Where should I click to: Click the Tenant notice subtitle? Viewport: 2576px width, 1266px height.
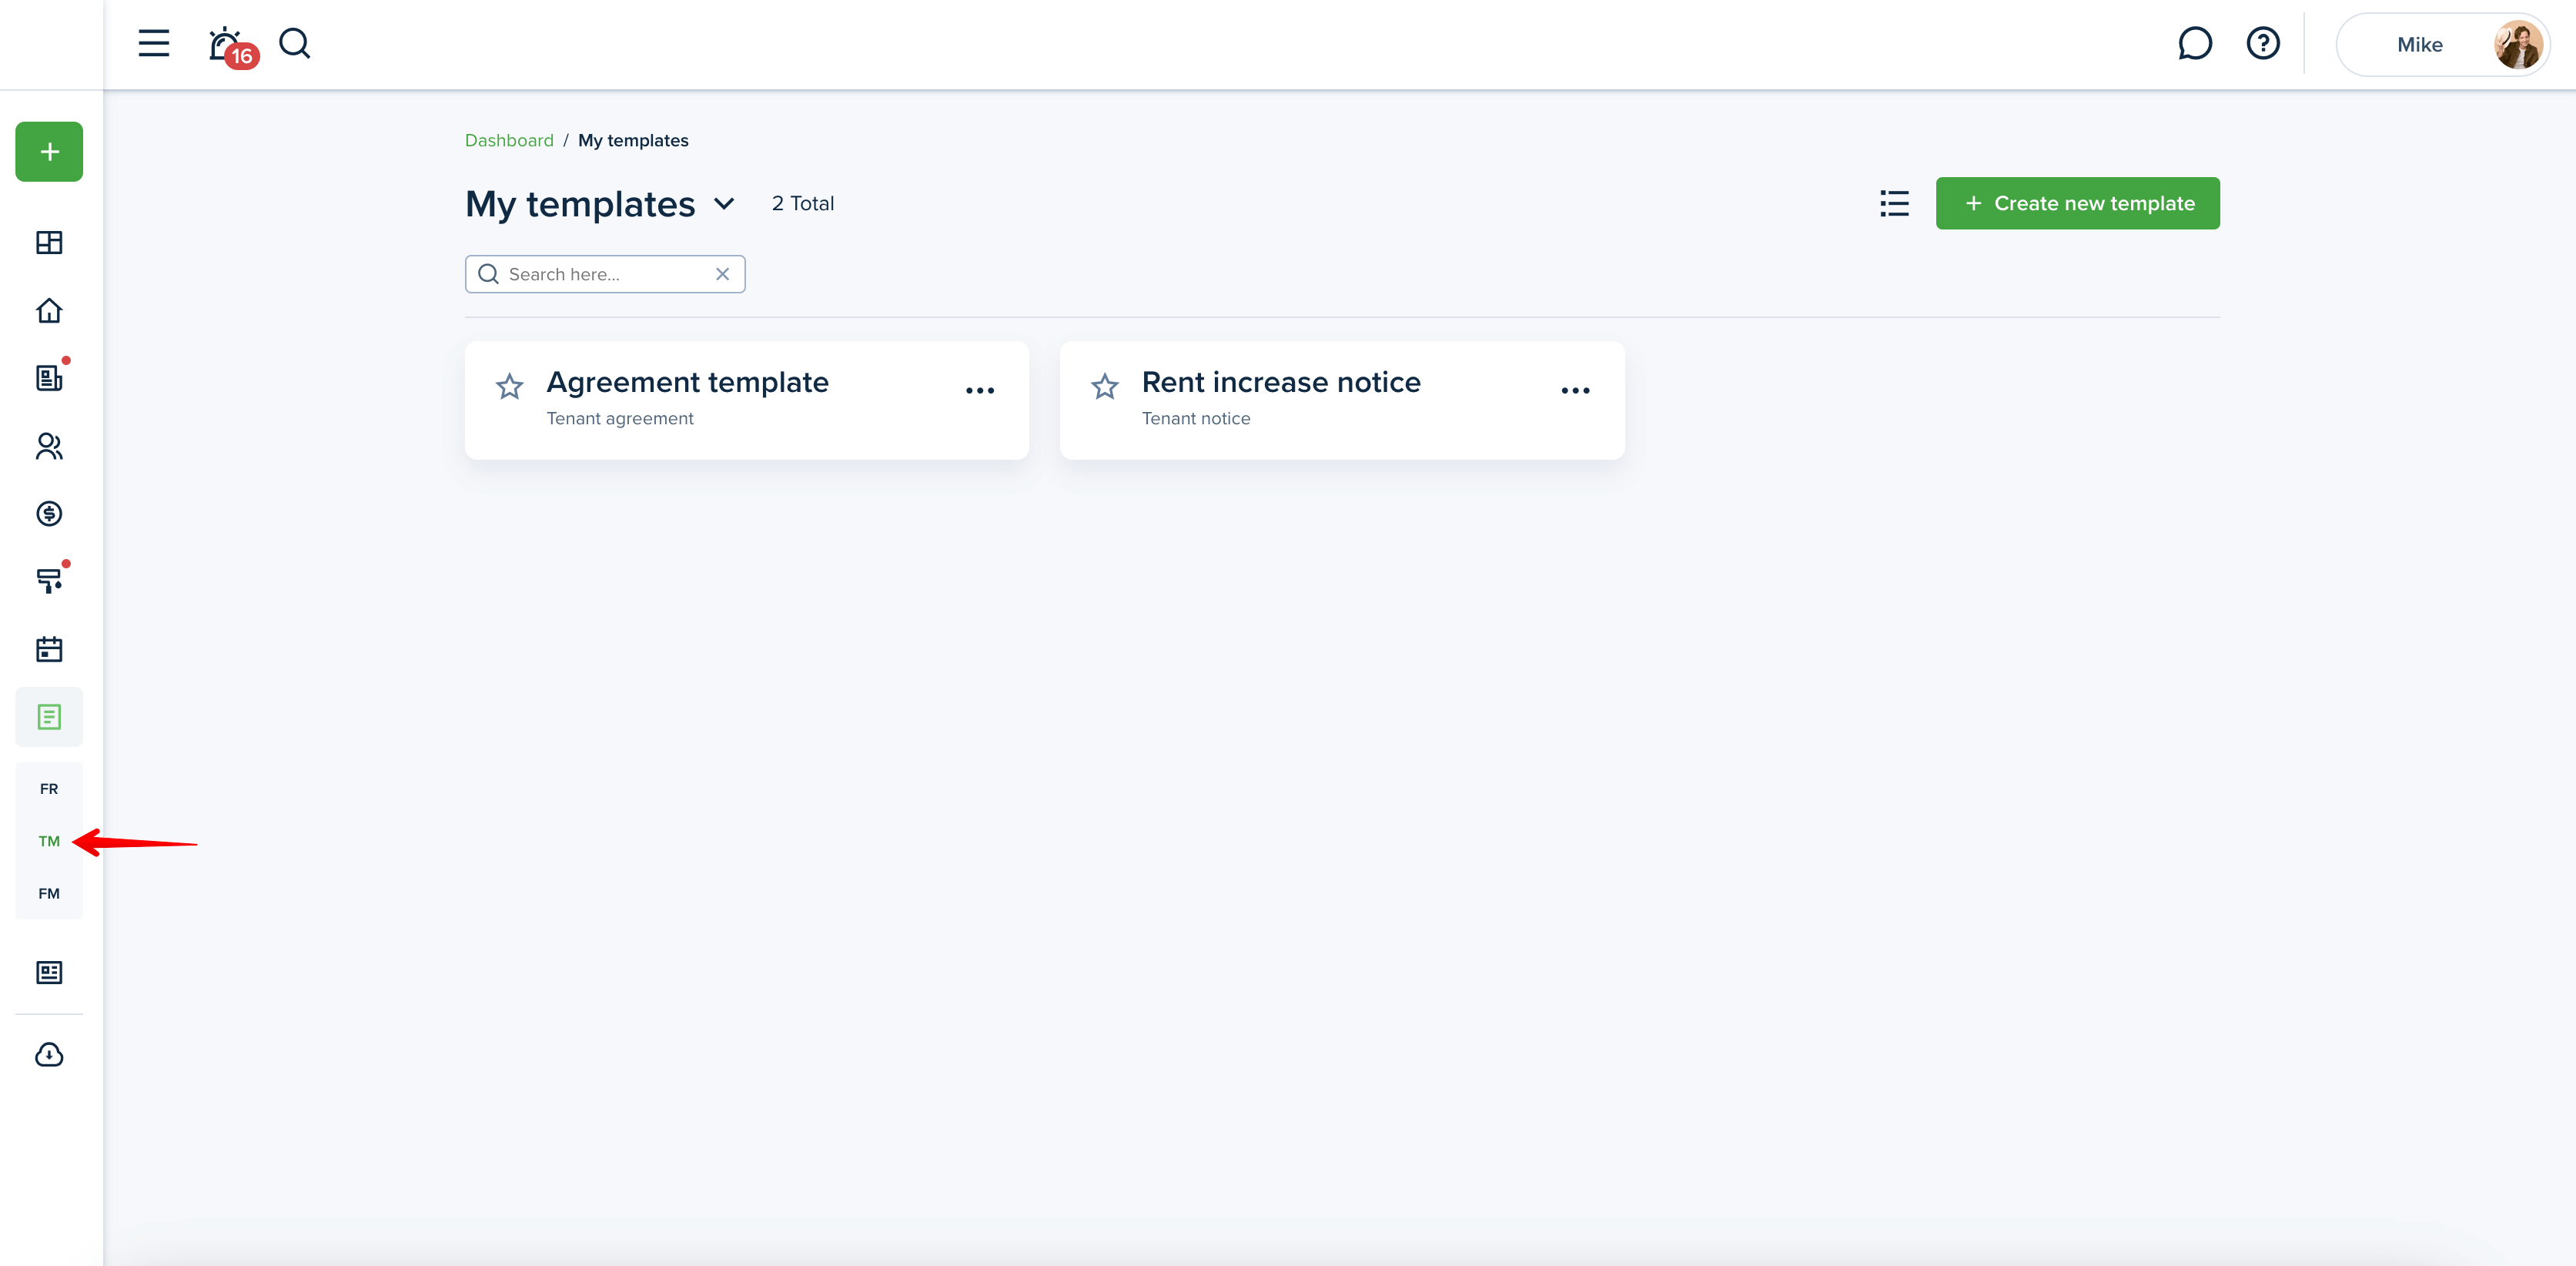pyautogui.click(x=1195, y=419)
